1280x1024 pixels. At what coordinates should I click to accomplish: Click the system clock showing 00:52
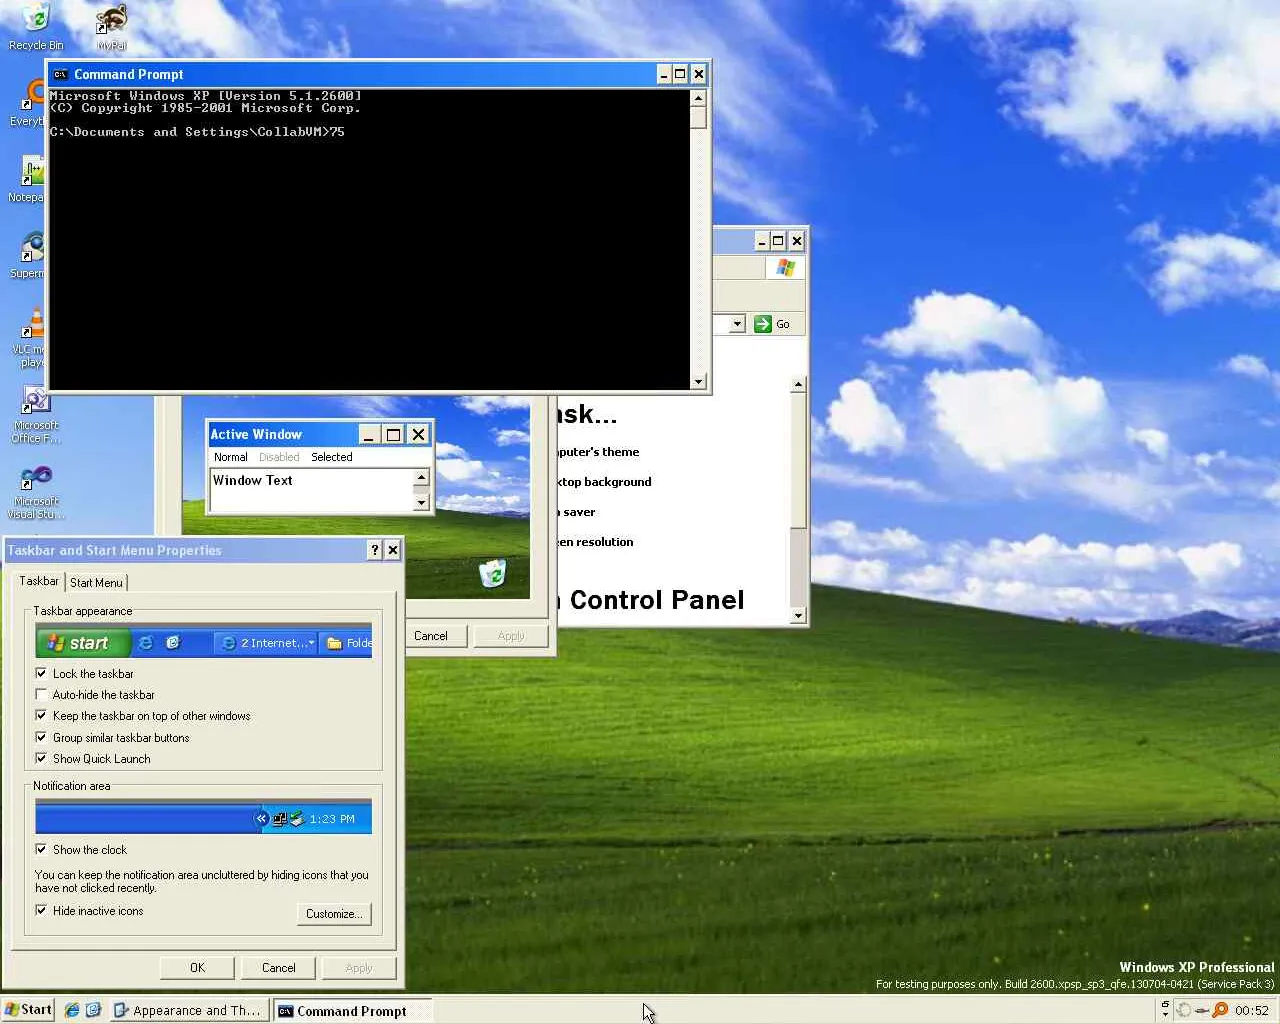pos(1252,1010)
